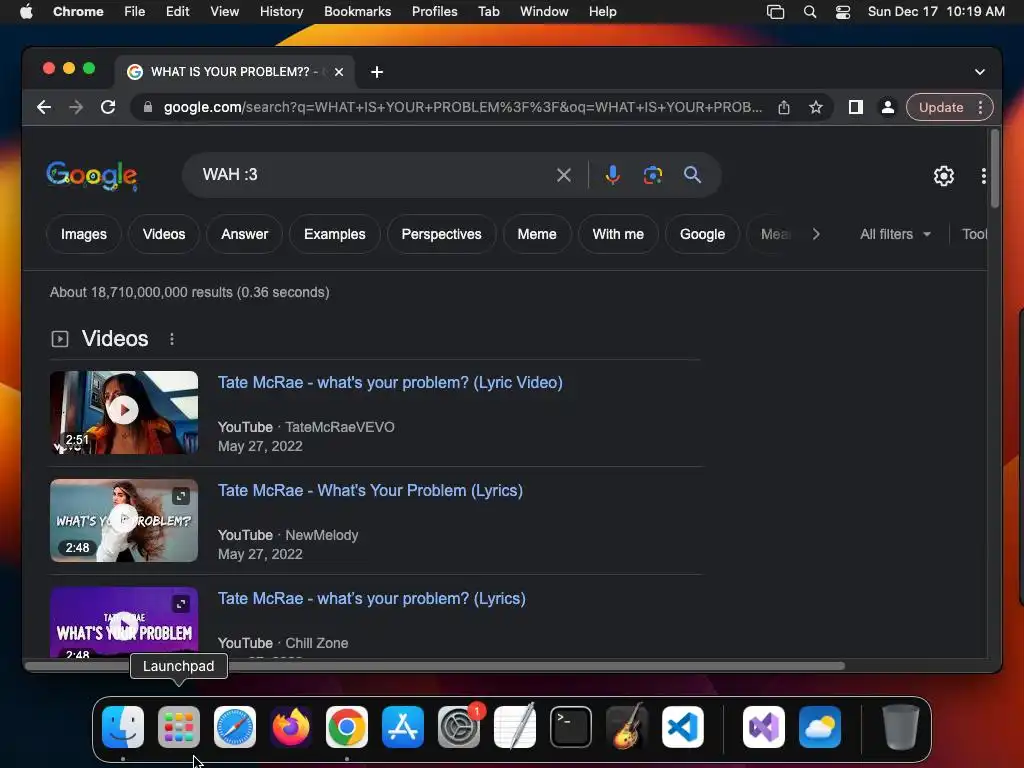1024x768 pixels.
Task: Open Tate McRae Lyric Video link
Action: pos(390,383)
